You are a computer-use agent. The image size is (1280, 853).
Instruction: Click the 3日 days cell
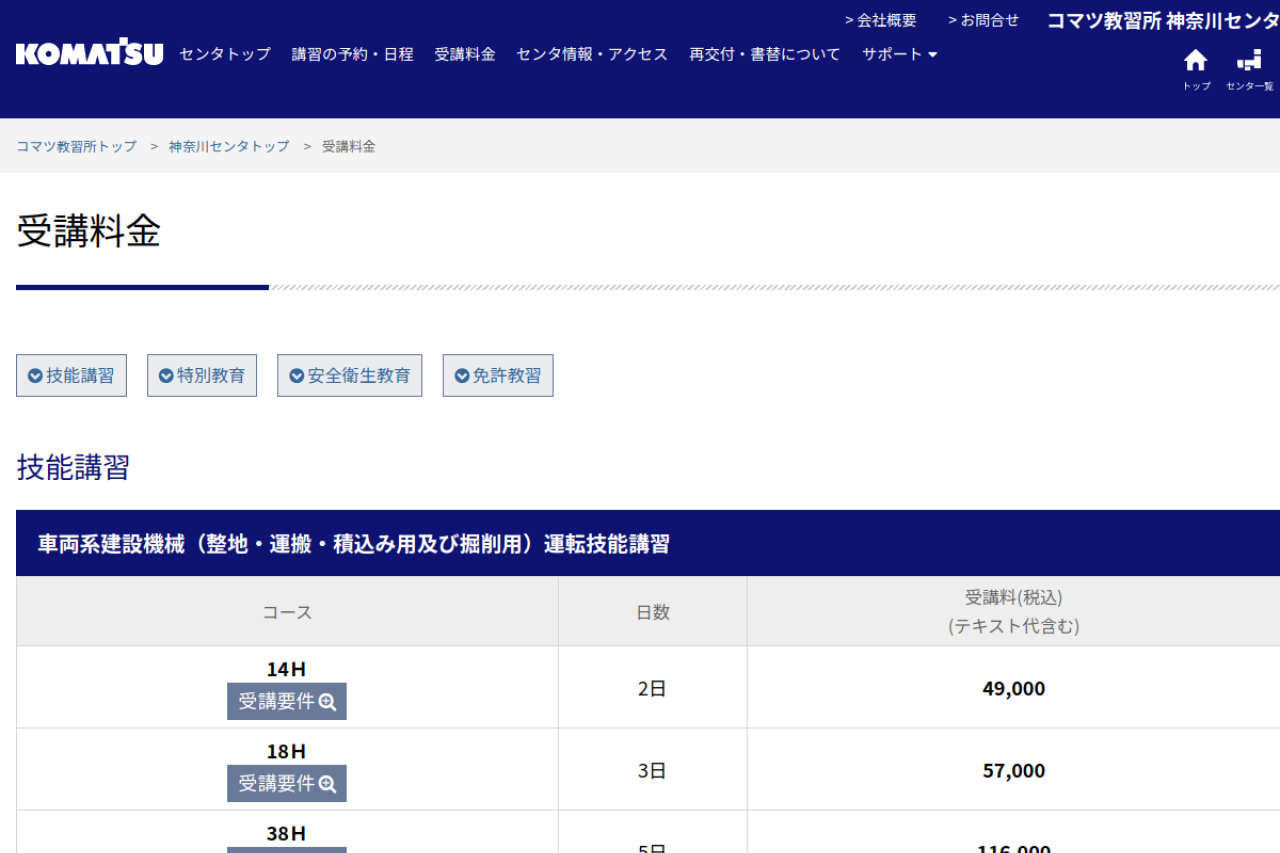coord(653,770)
